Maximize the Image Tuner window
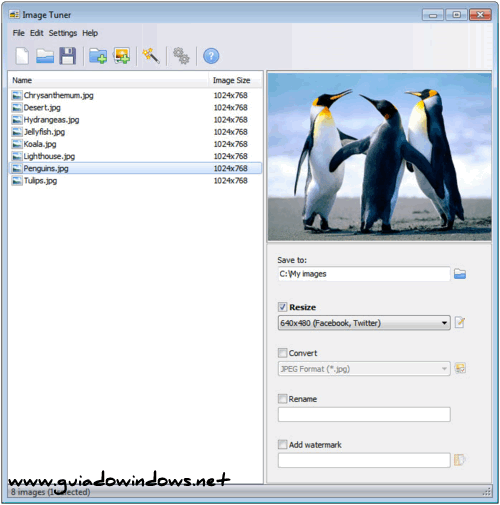The height and width of the screenshot is (505, 500). (x=456, y=15)
